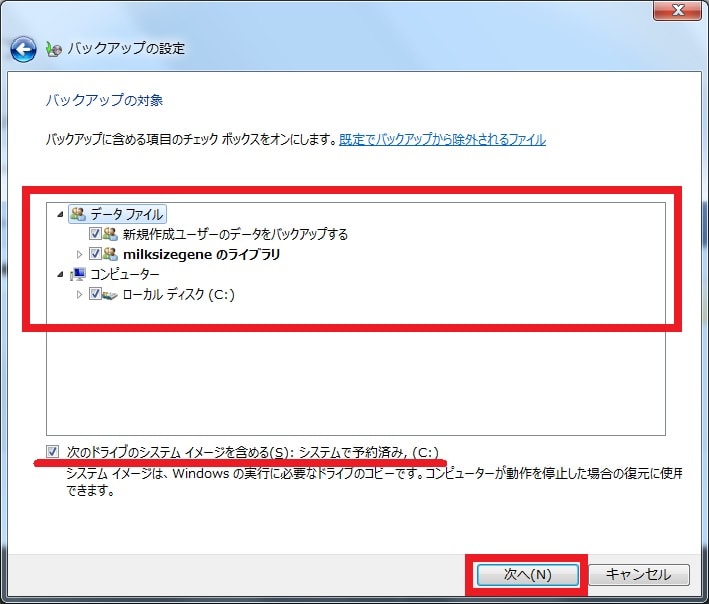Click the コンピューター monitor icon
This screenshot has width=709, height=604.
coord(78,274)
